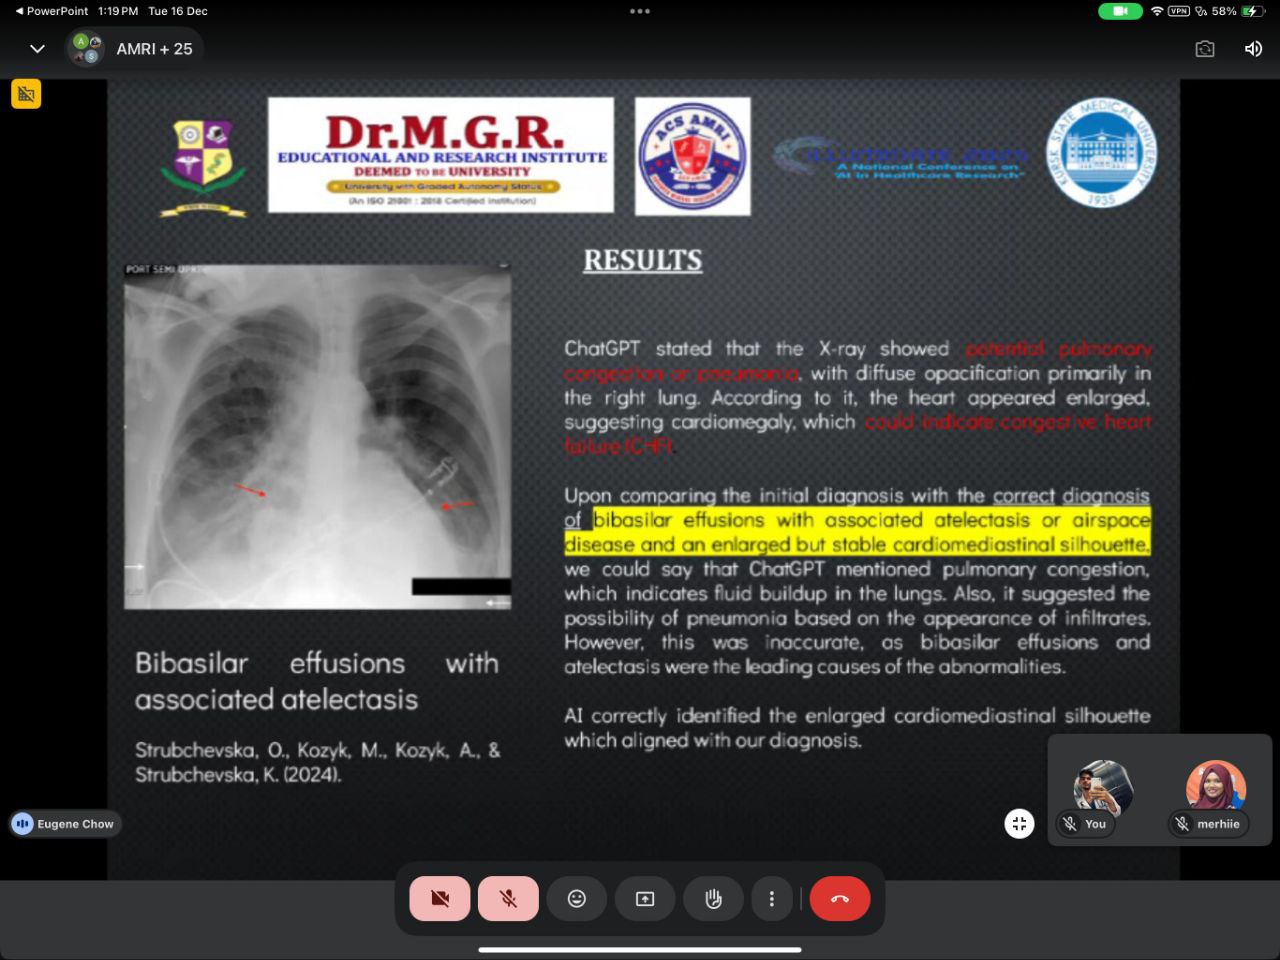Exit fullscreen with the white collapse icon

coord(1019,824)
